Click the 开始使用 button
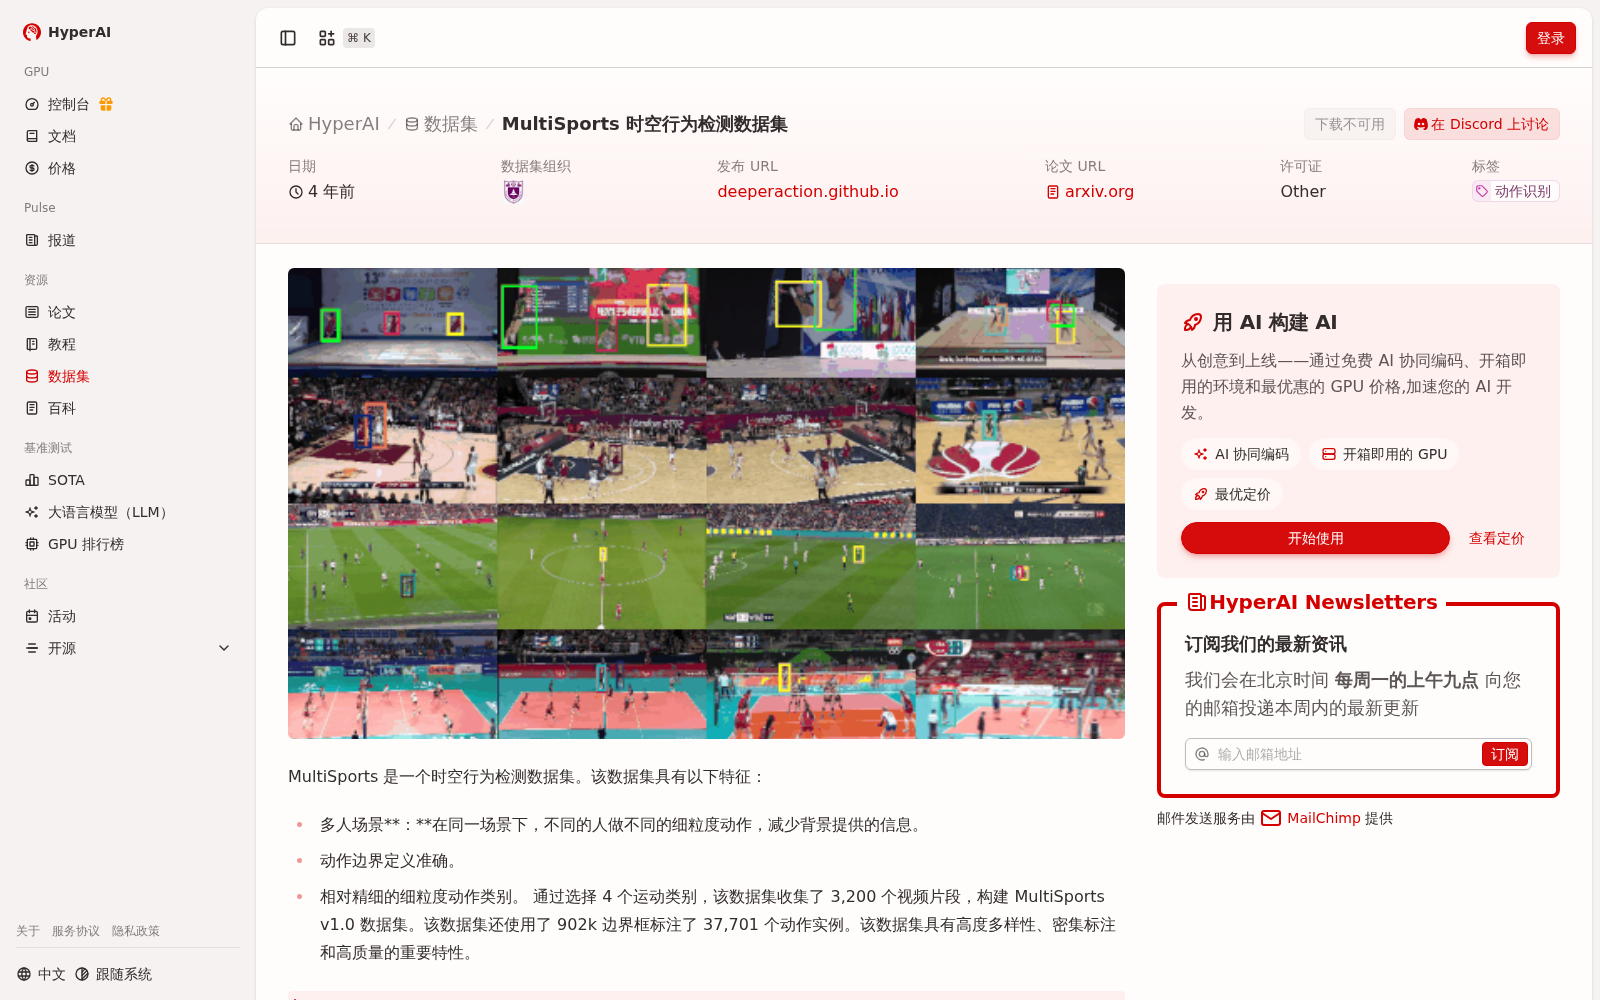 click(x=1315, y=538)
